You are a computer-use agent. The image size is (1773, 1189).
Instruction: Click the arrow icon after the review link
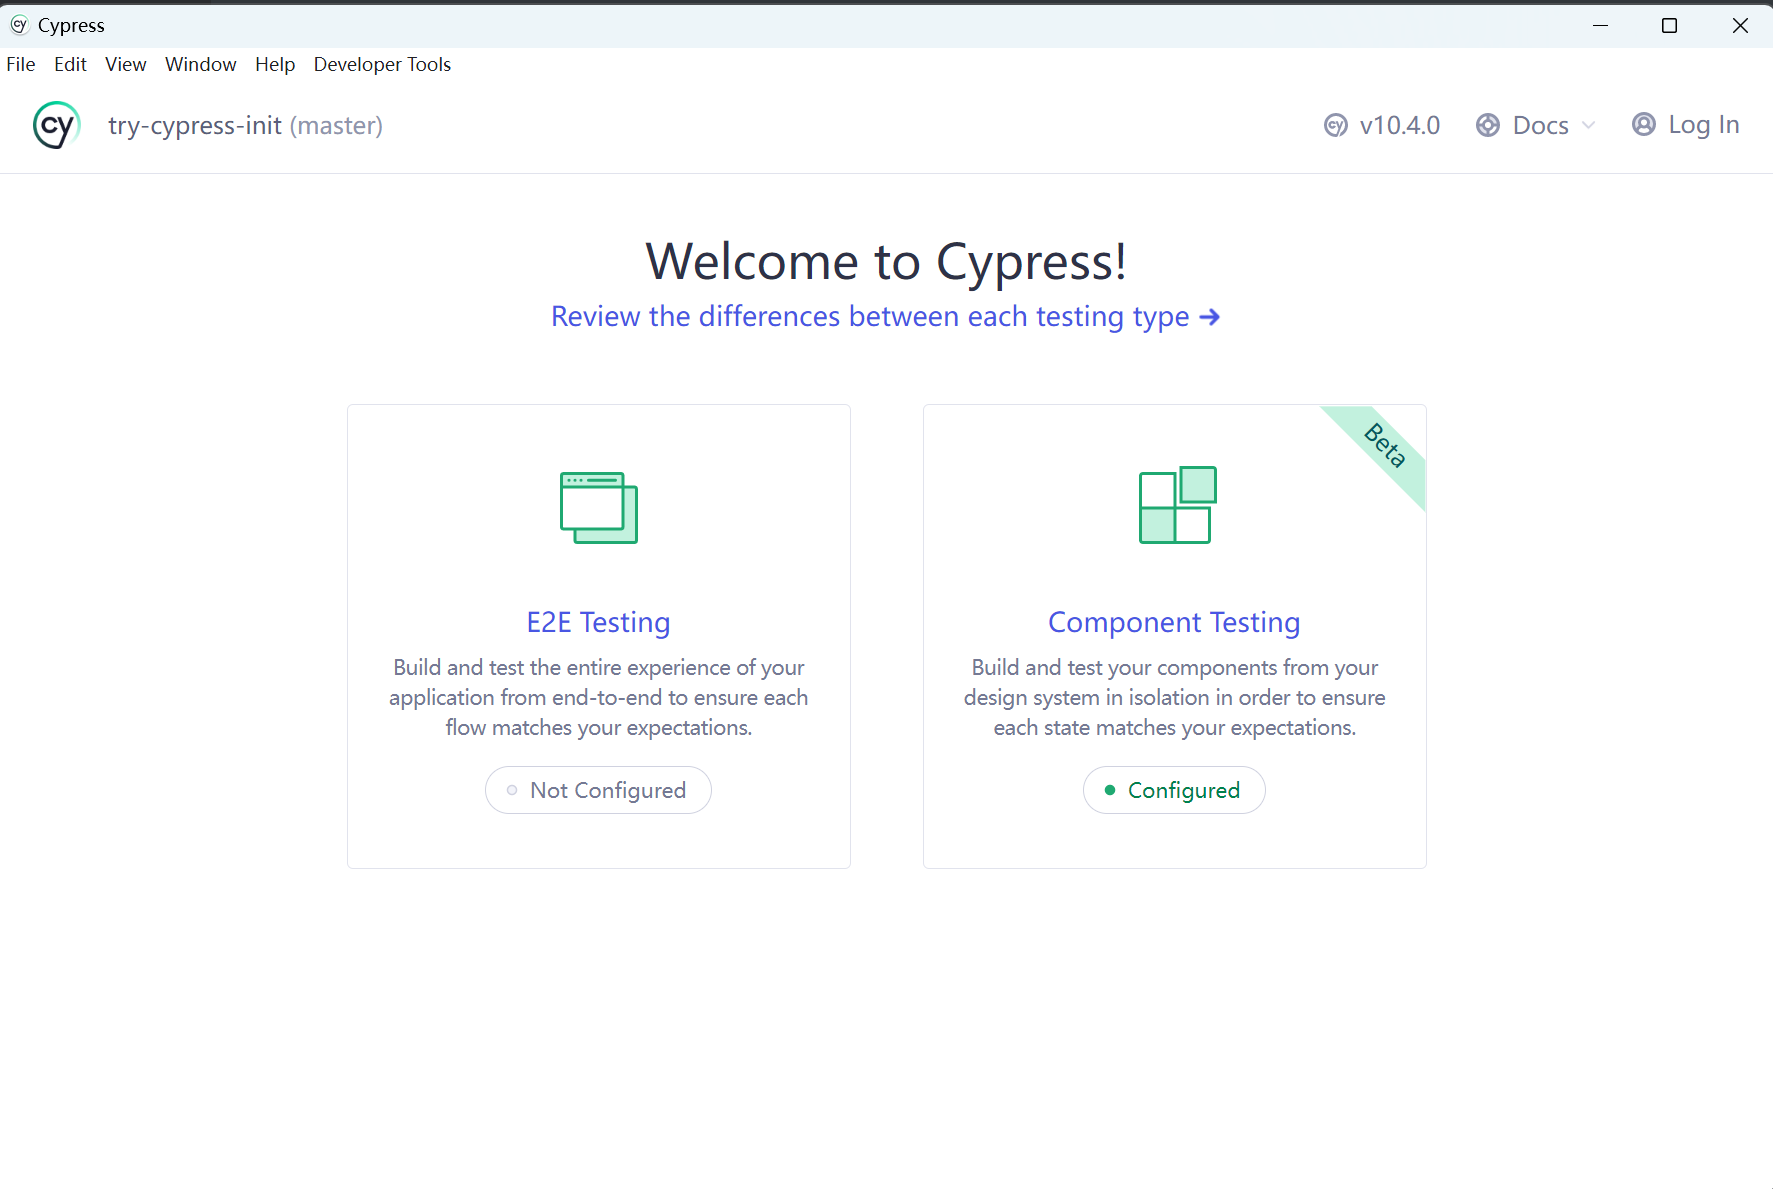click(x=1210, y=317)
